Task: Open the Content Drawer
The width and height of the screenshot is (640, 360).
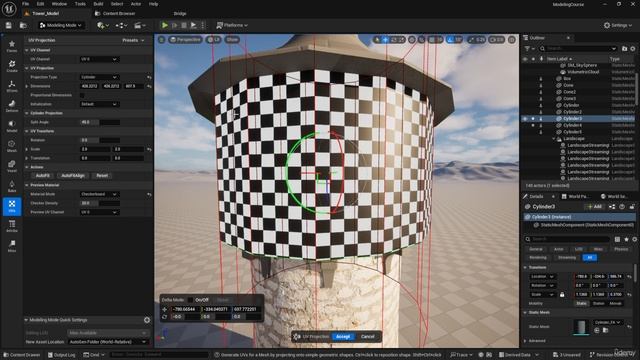Action: point(21,355)
